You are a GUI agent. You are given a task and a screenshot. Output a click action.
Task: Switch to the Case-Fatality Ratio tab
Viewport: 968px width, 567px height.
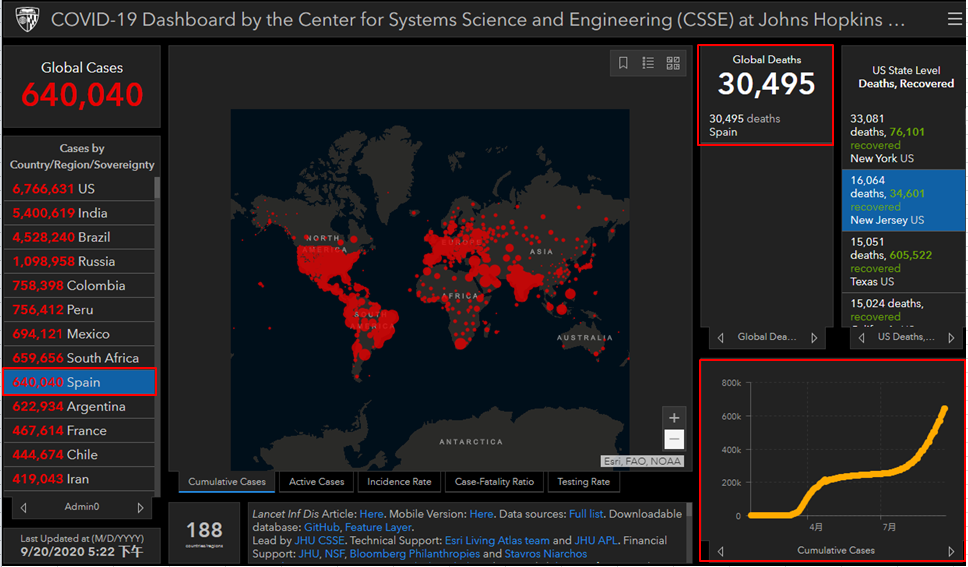[x=494, y=482]
